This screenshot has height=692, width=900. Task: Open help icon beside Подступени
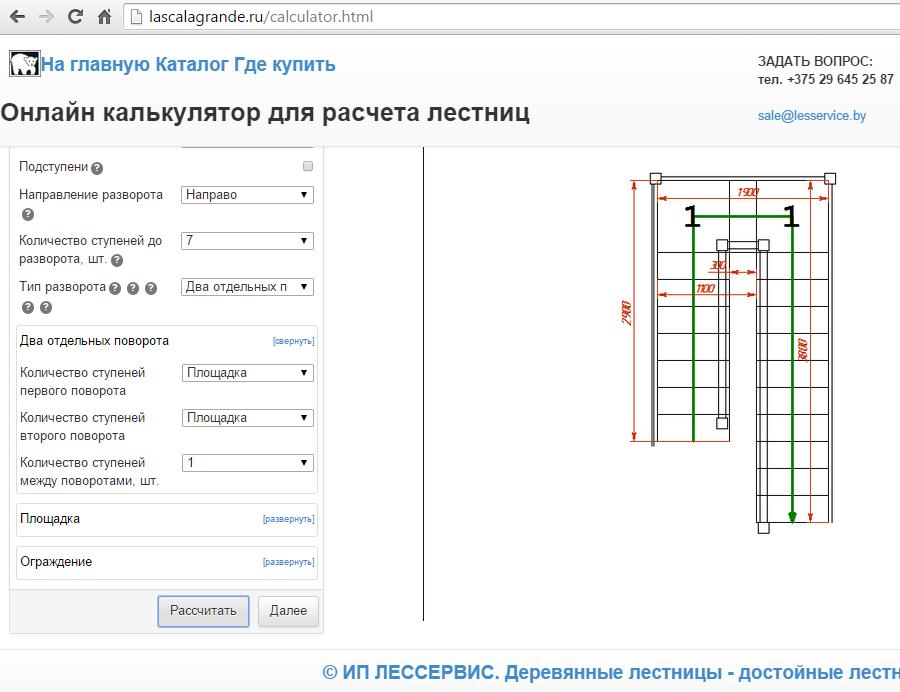click(x=97, y=168)
